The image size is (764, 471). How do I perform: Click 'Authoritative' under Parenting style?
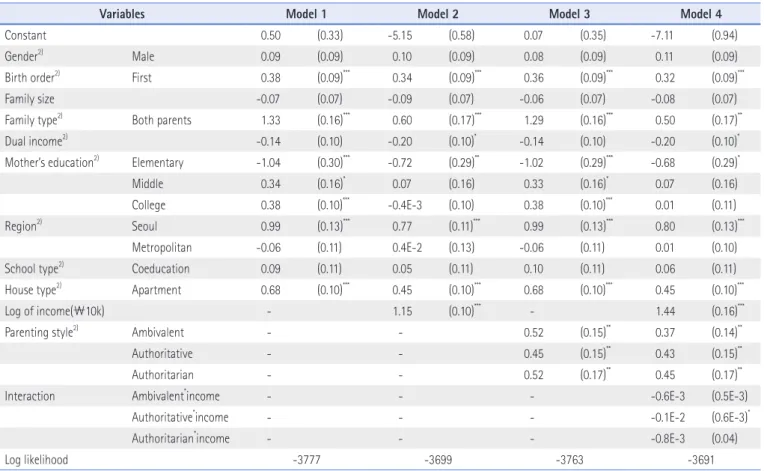pos(162,354)
